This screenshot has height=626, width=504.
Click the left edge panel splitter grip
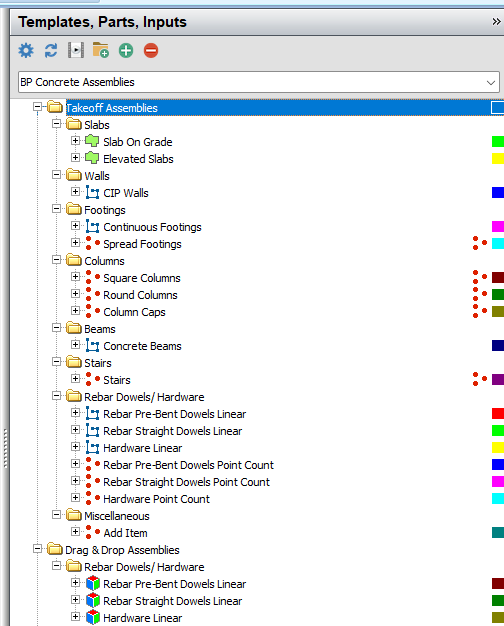pos(5,448)
